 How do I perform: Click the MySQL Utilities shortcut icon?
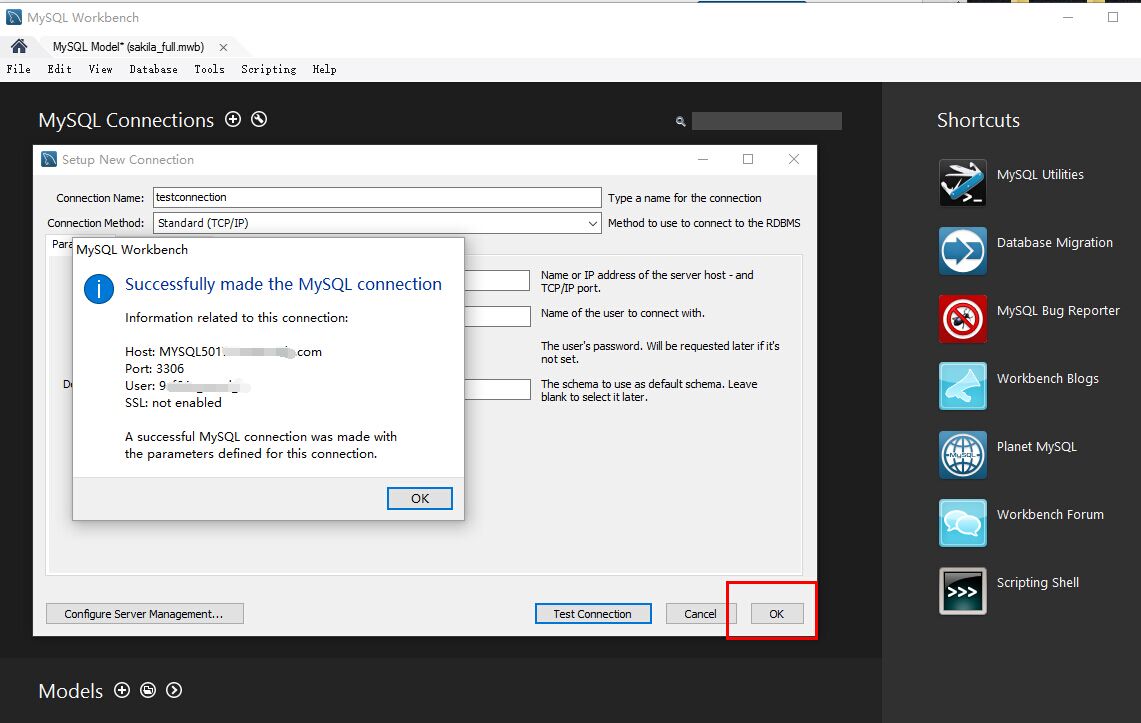coord(962,182)
